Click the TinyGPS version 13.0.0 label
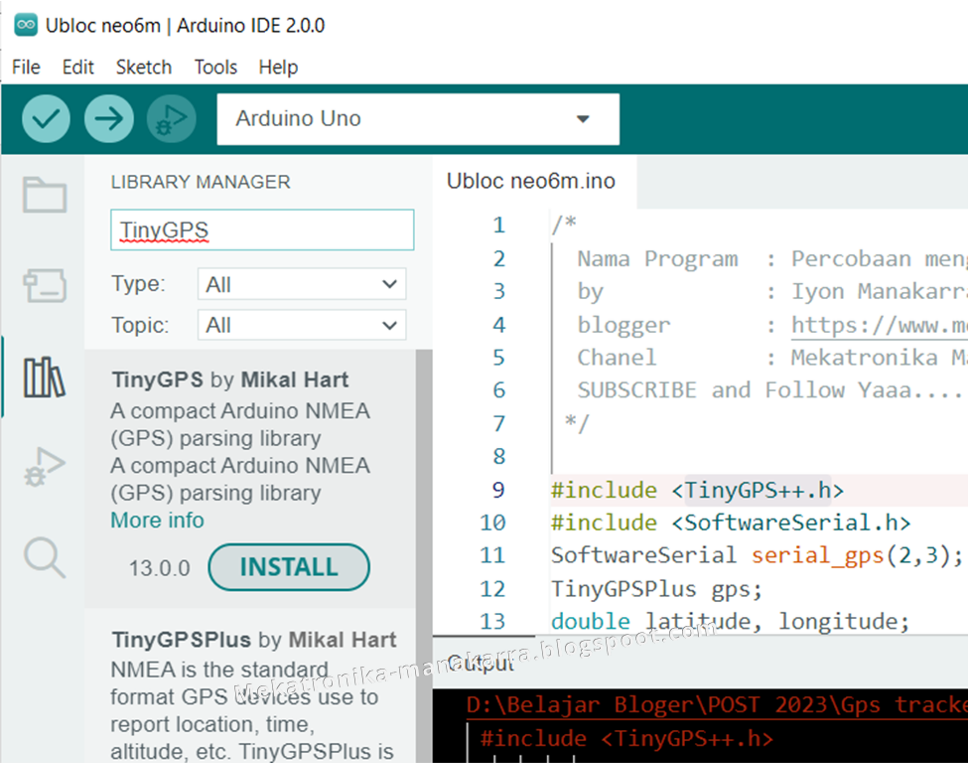Image resolution: width=968 pixels, height=763 pixels. click(x=159, y=568)
